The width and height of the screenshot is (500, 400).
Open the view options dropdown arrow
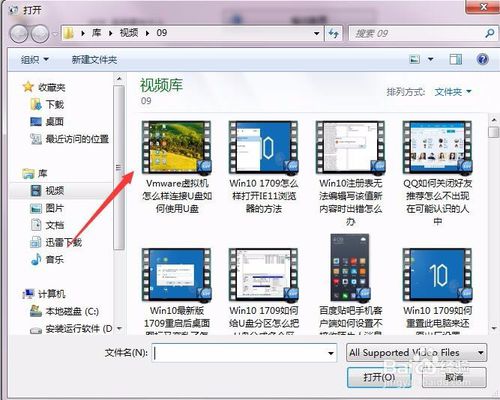tap(430, 60)
